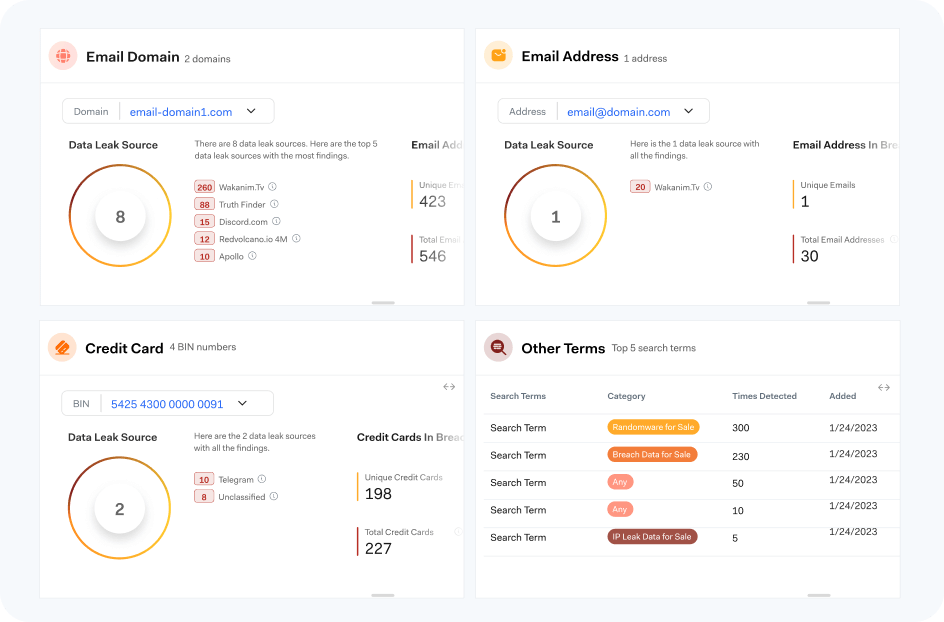Click the scroll handle under the Credit Card card
The image size is (944, 622).
pos(383,596)
